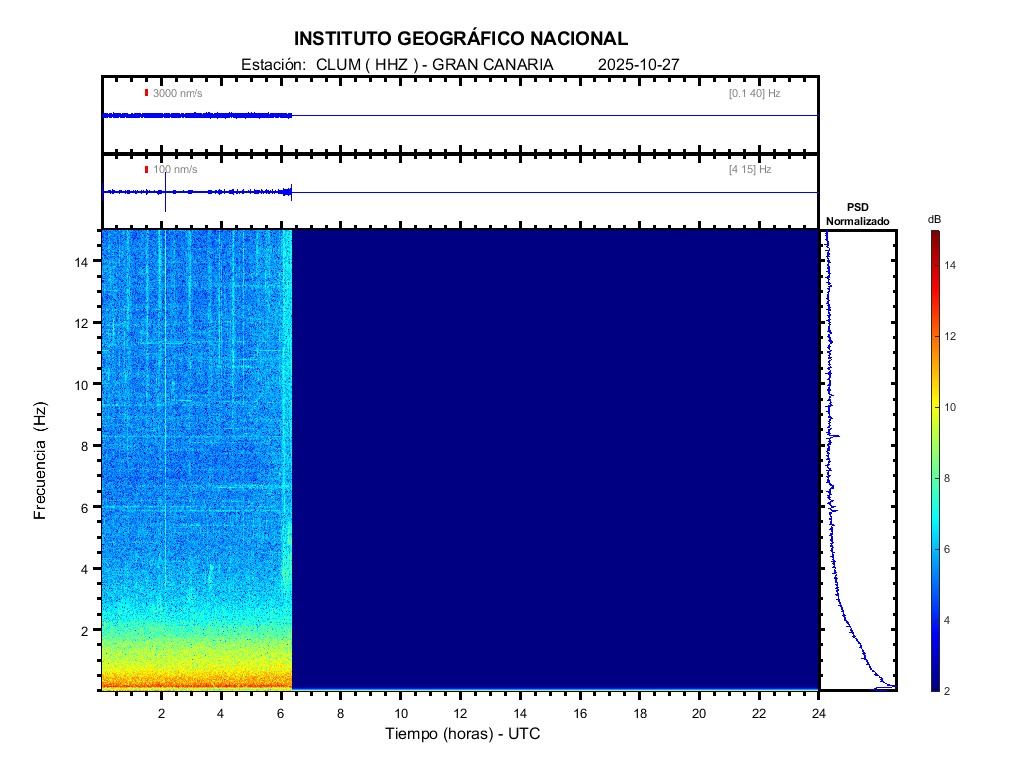Click the 12 hour tick label on time axis
Image resolution: width=1024 pixels, height=768 pixels.
click(x=460, y=713)
